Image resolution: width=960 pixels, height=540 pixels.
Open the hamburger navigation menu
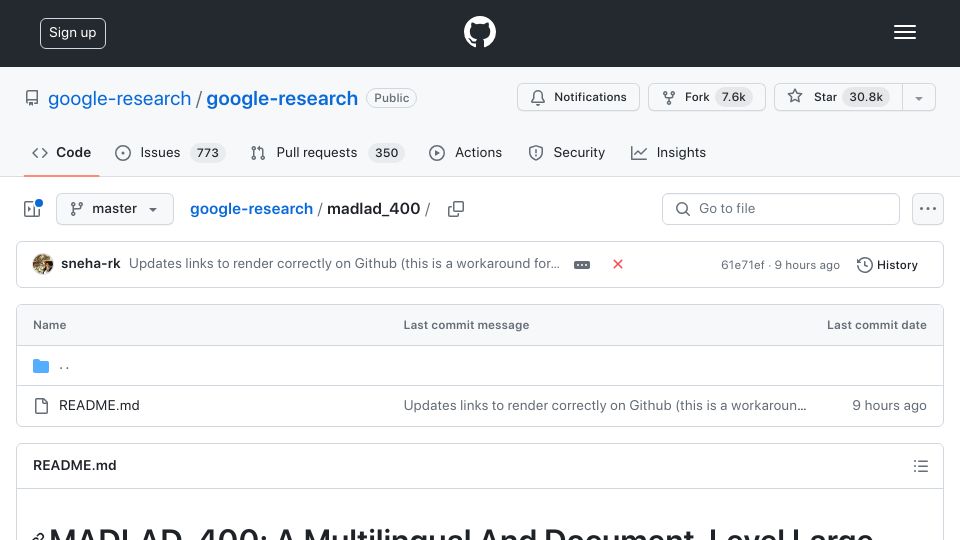click(904, 32)
